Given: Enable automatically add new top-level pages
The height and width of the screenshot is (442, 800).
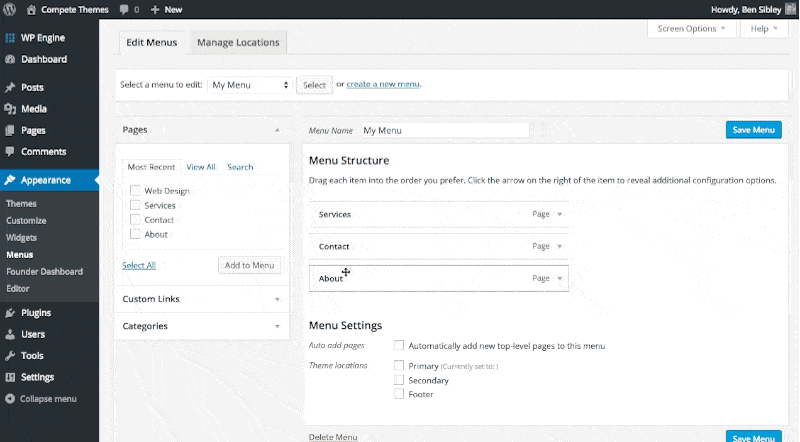Looking at the screenshot, I should pos(399,346).
